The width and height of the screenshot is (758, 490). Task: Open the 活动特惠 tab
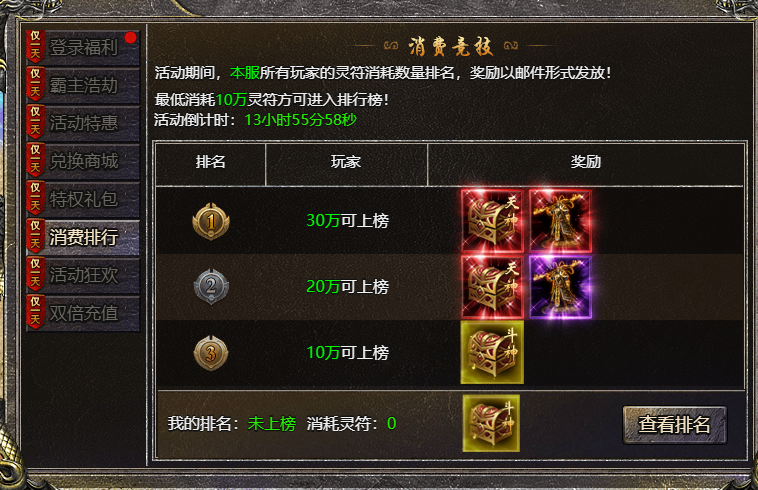(83, 124)
